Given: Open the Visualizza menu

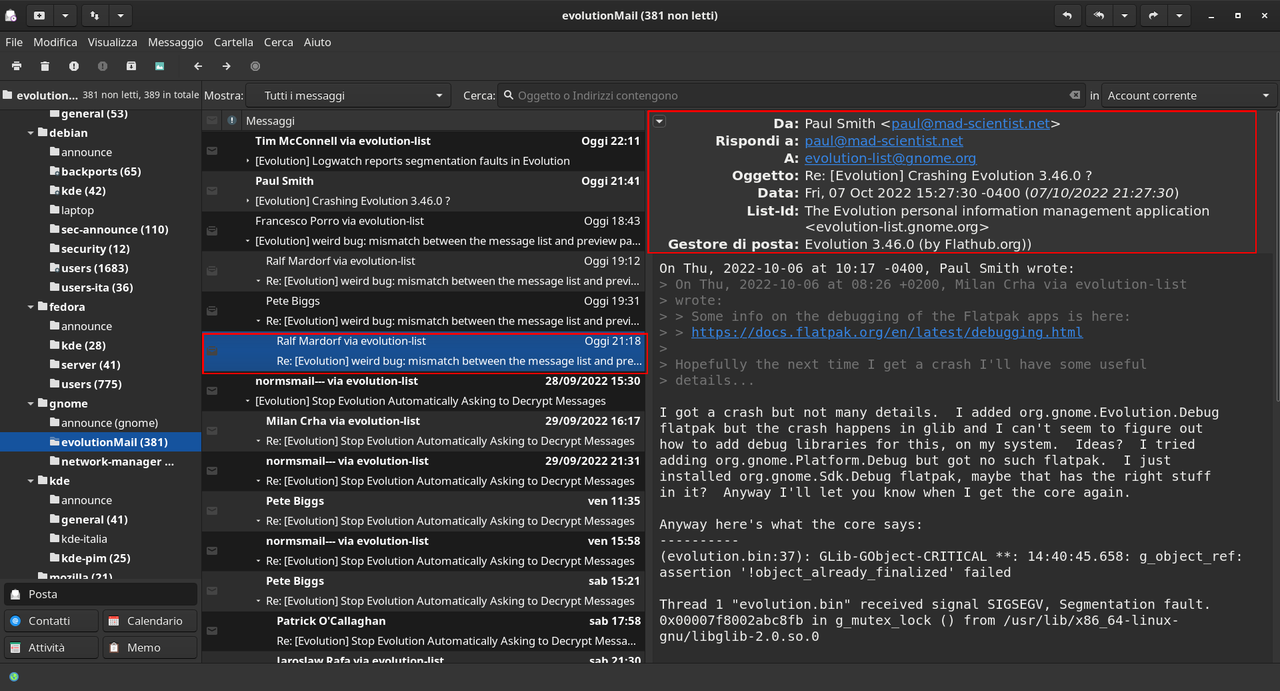Looking at the screenshot, I should [112, 42].
